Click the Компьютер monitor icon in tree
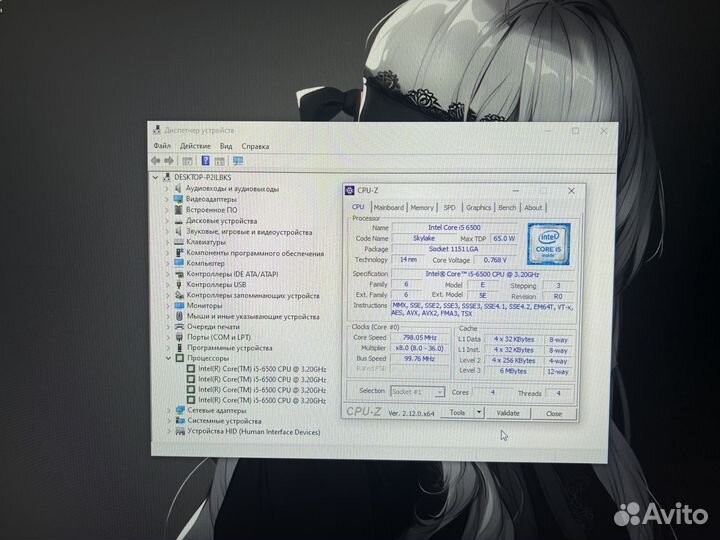Screen dimensions: 720x540 (179, 263)
